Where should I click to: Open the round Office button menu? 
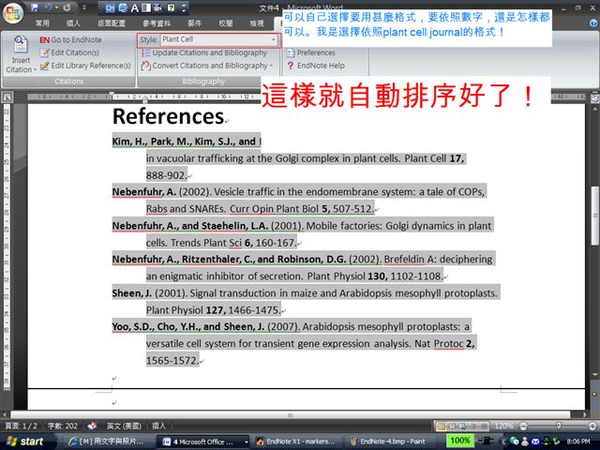click(13, 13)
